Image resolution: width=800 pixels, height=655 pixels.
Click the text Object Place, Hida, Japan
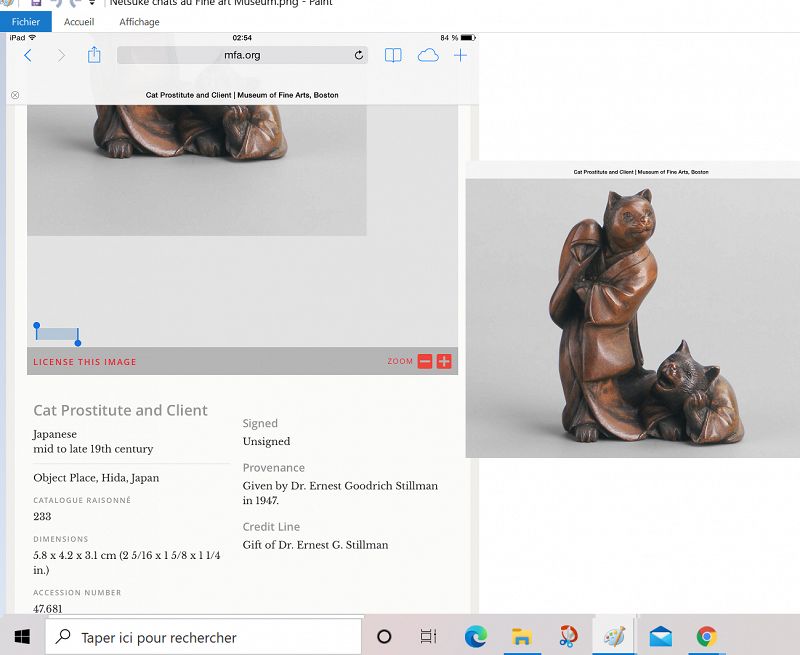click(x=96, y=478)
